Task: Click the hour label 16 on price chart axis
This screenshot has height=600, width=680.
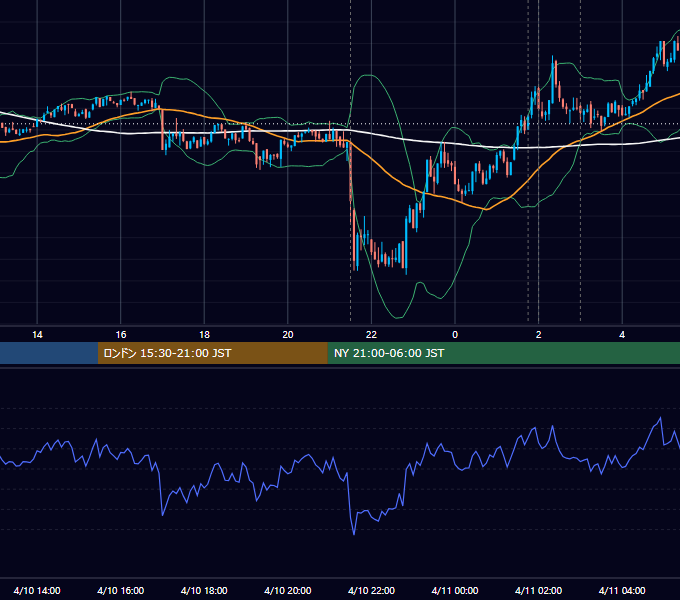Action: [121, 335]
